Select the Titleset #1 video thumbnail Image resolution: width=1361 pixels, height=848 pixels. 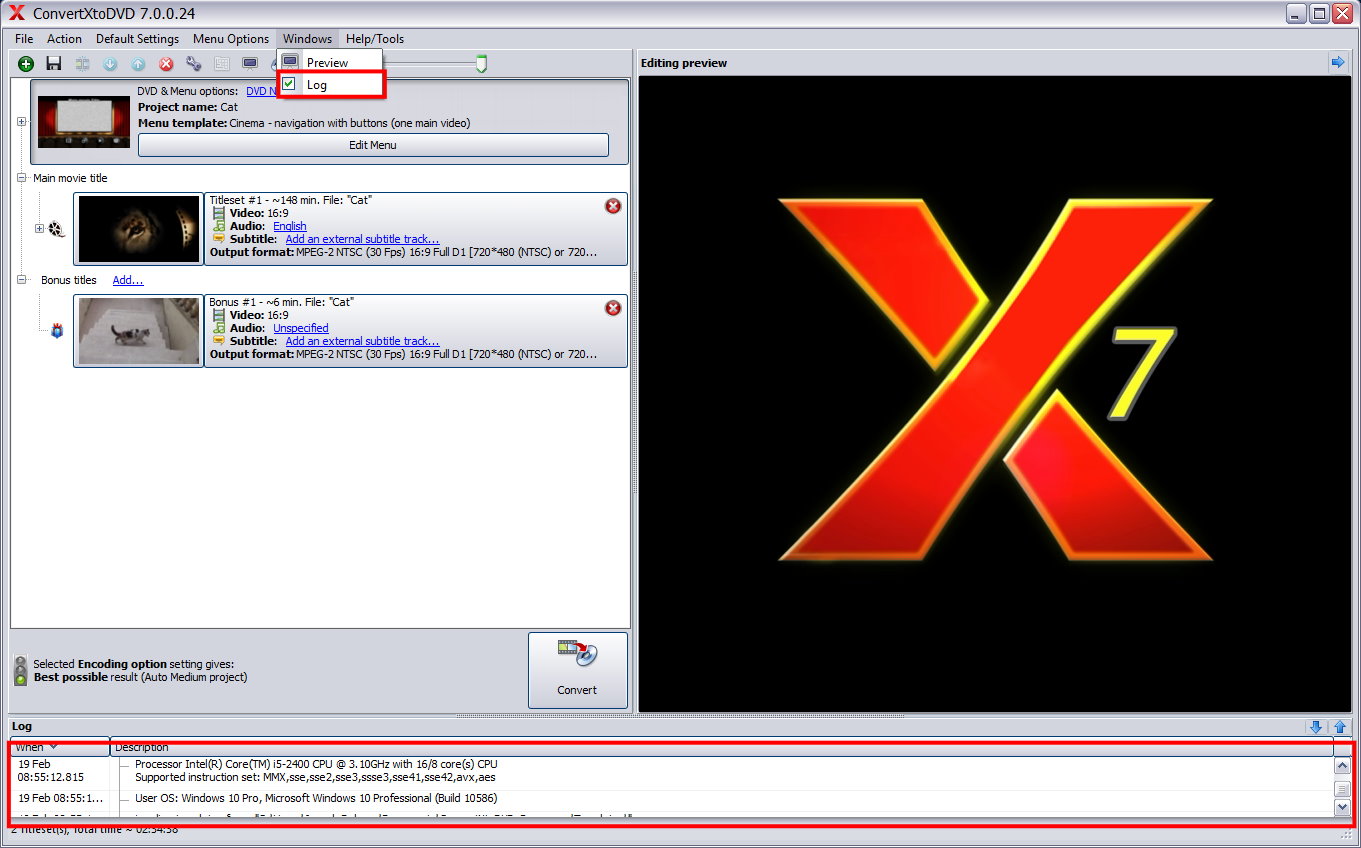coord(139,229)
